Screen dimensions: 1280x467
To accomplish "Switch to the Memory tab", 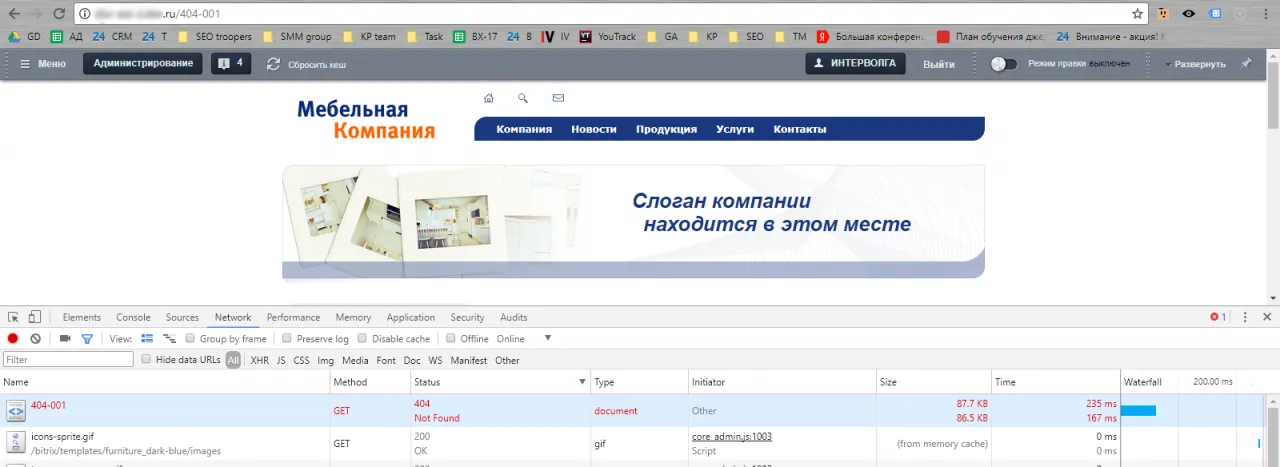I will click(x=353, y=317).
